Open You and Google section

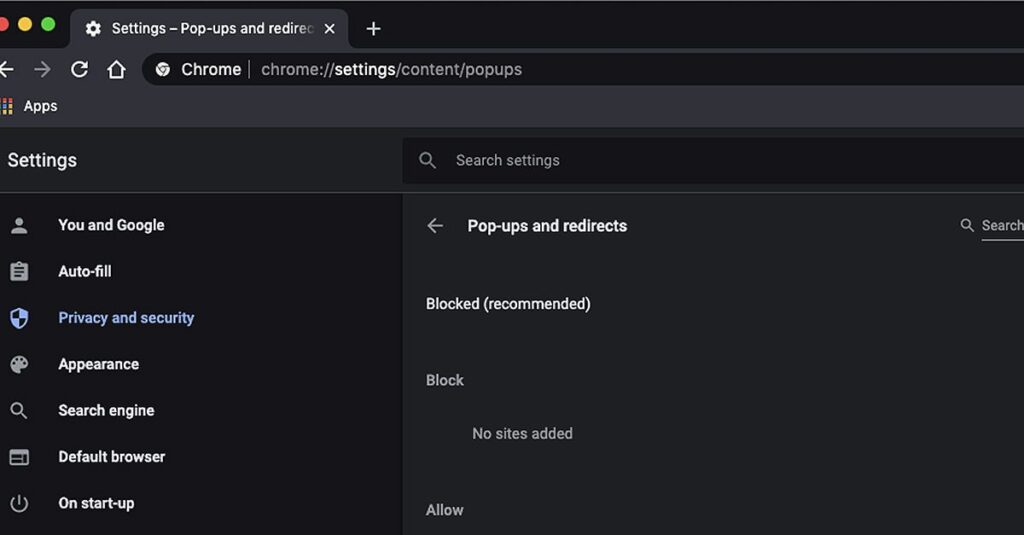point(111,225)
